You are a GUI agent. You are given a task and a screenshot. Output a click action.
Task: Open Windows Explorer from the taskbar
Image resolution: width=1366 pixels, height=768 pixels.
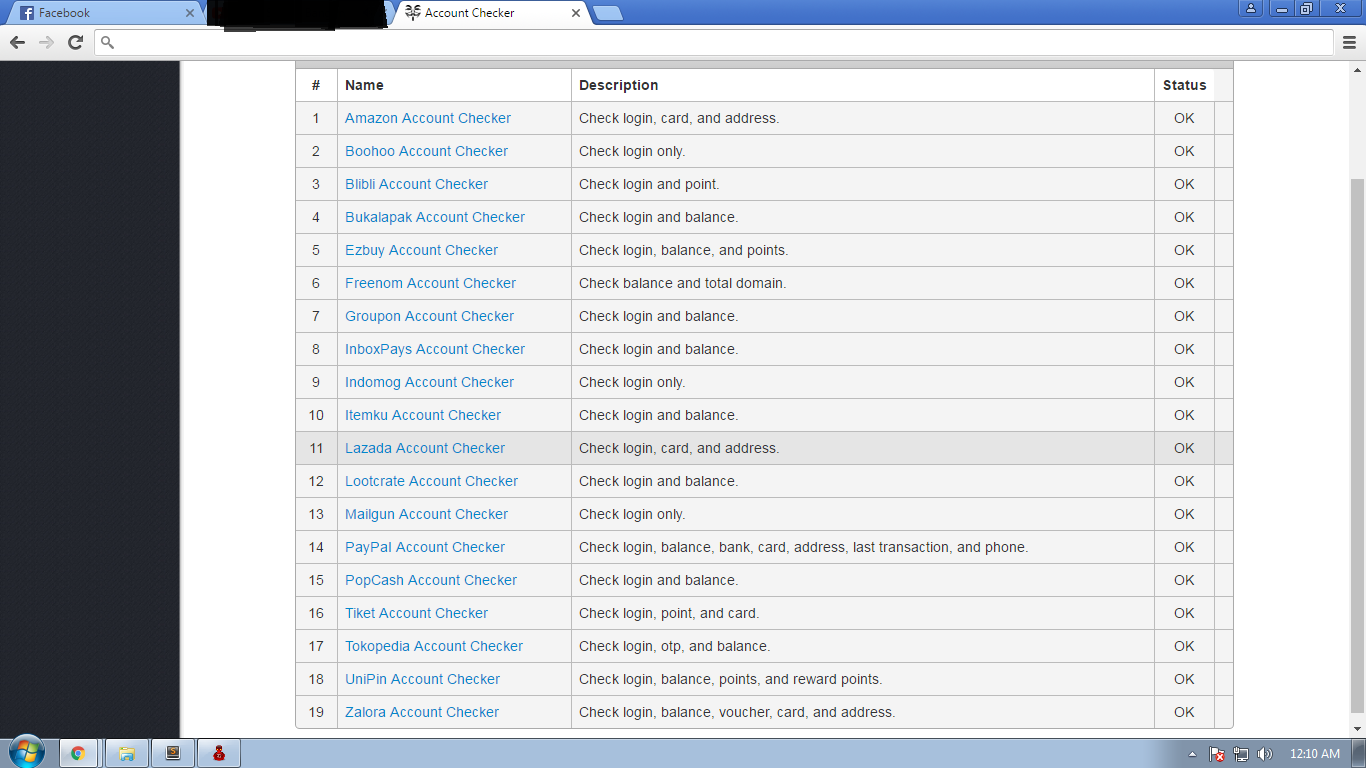point(126,752)
